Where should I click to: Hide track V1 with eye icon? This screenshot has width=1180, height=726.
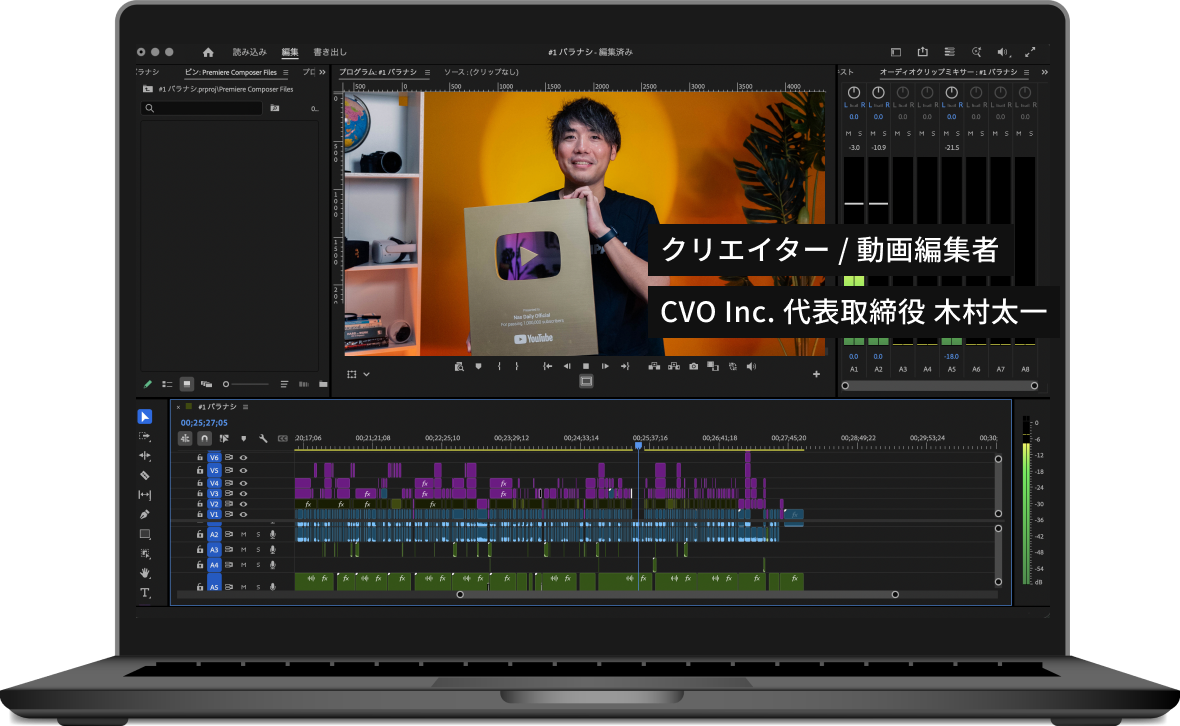pos(243,515)
